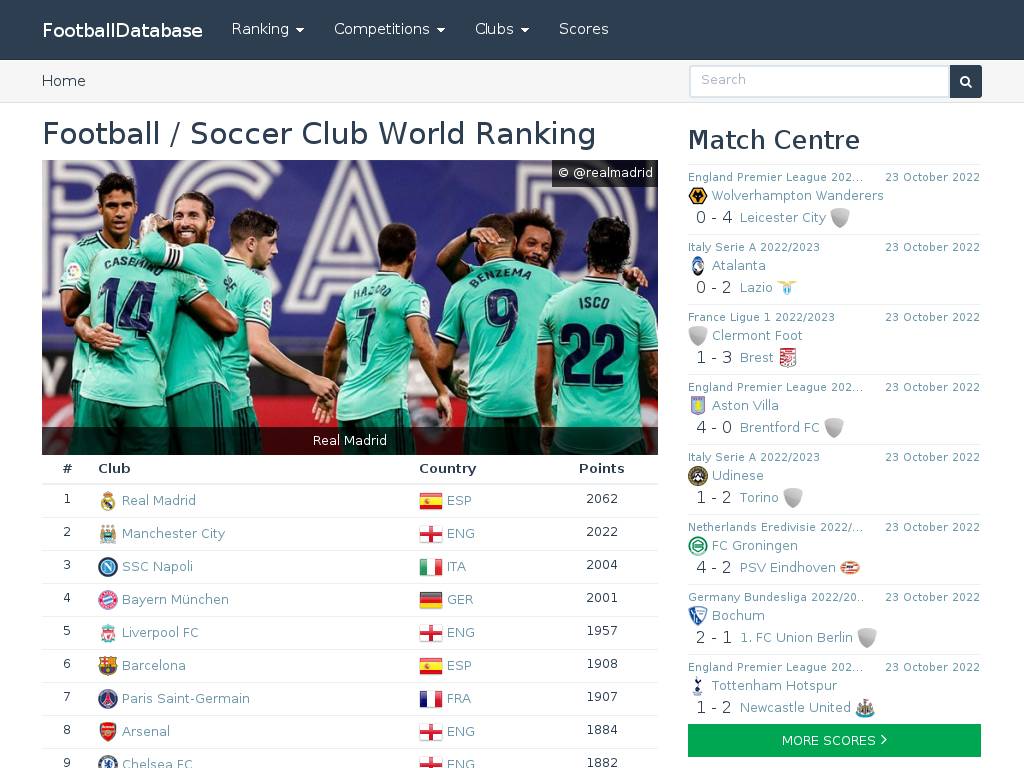
Task: Click the FC Groningen green logo
Action: (698, 545)
